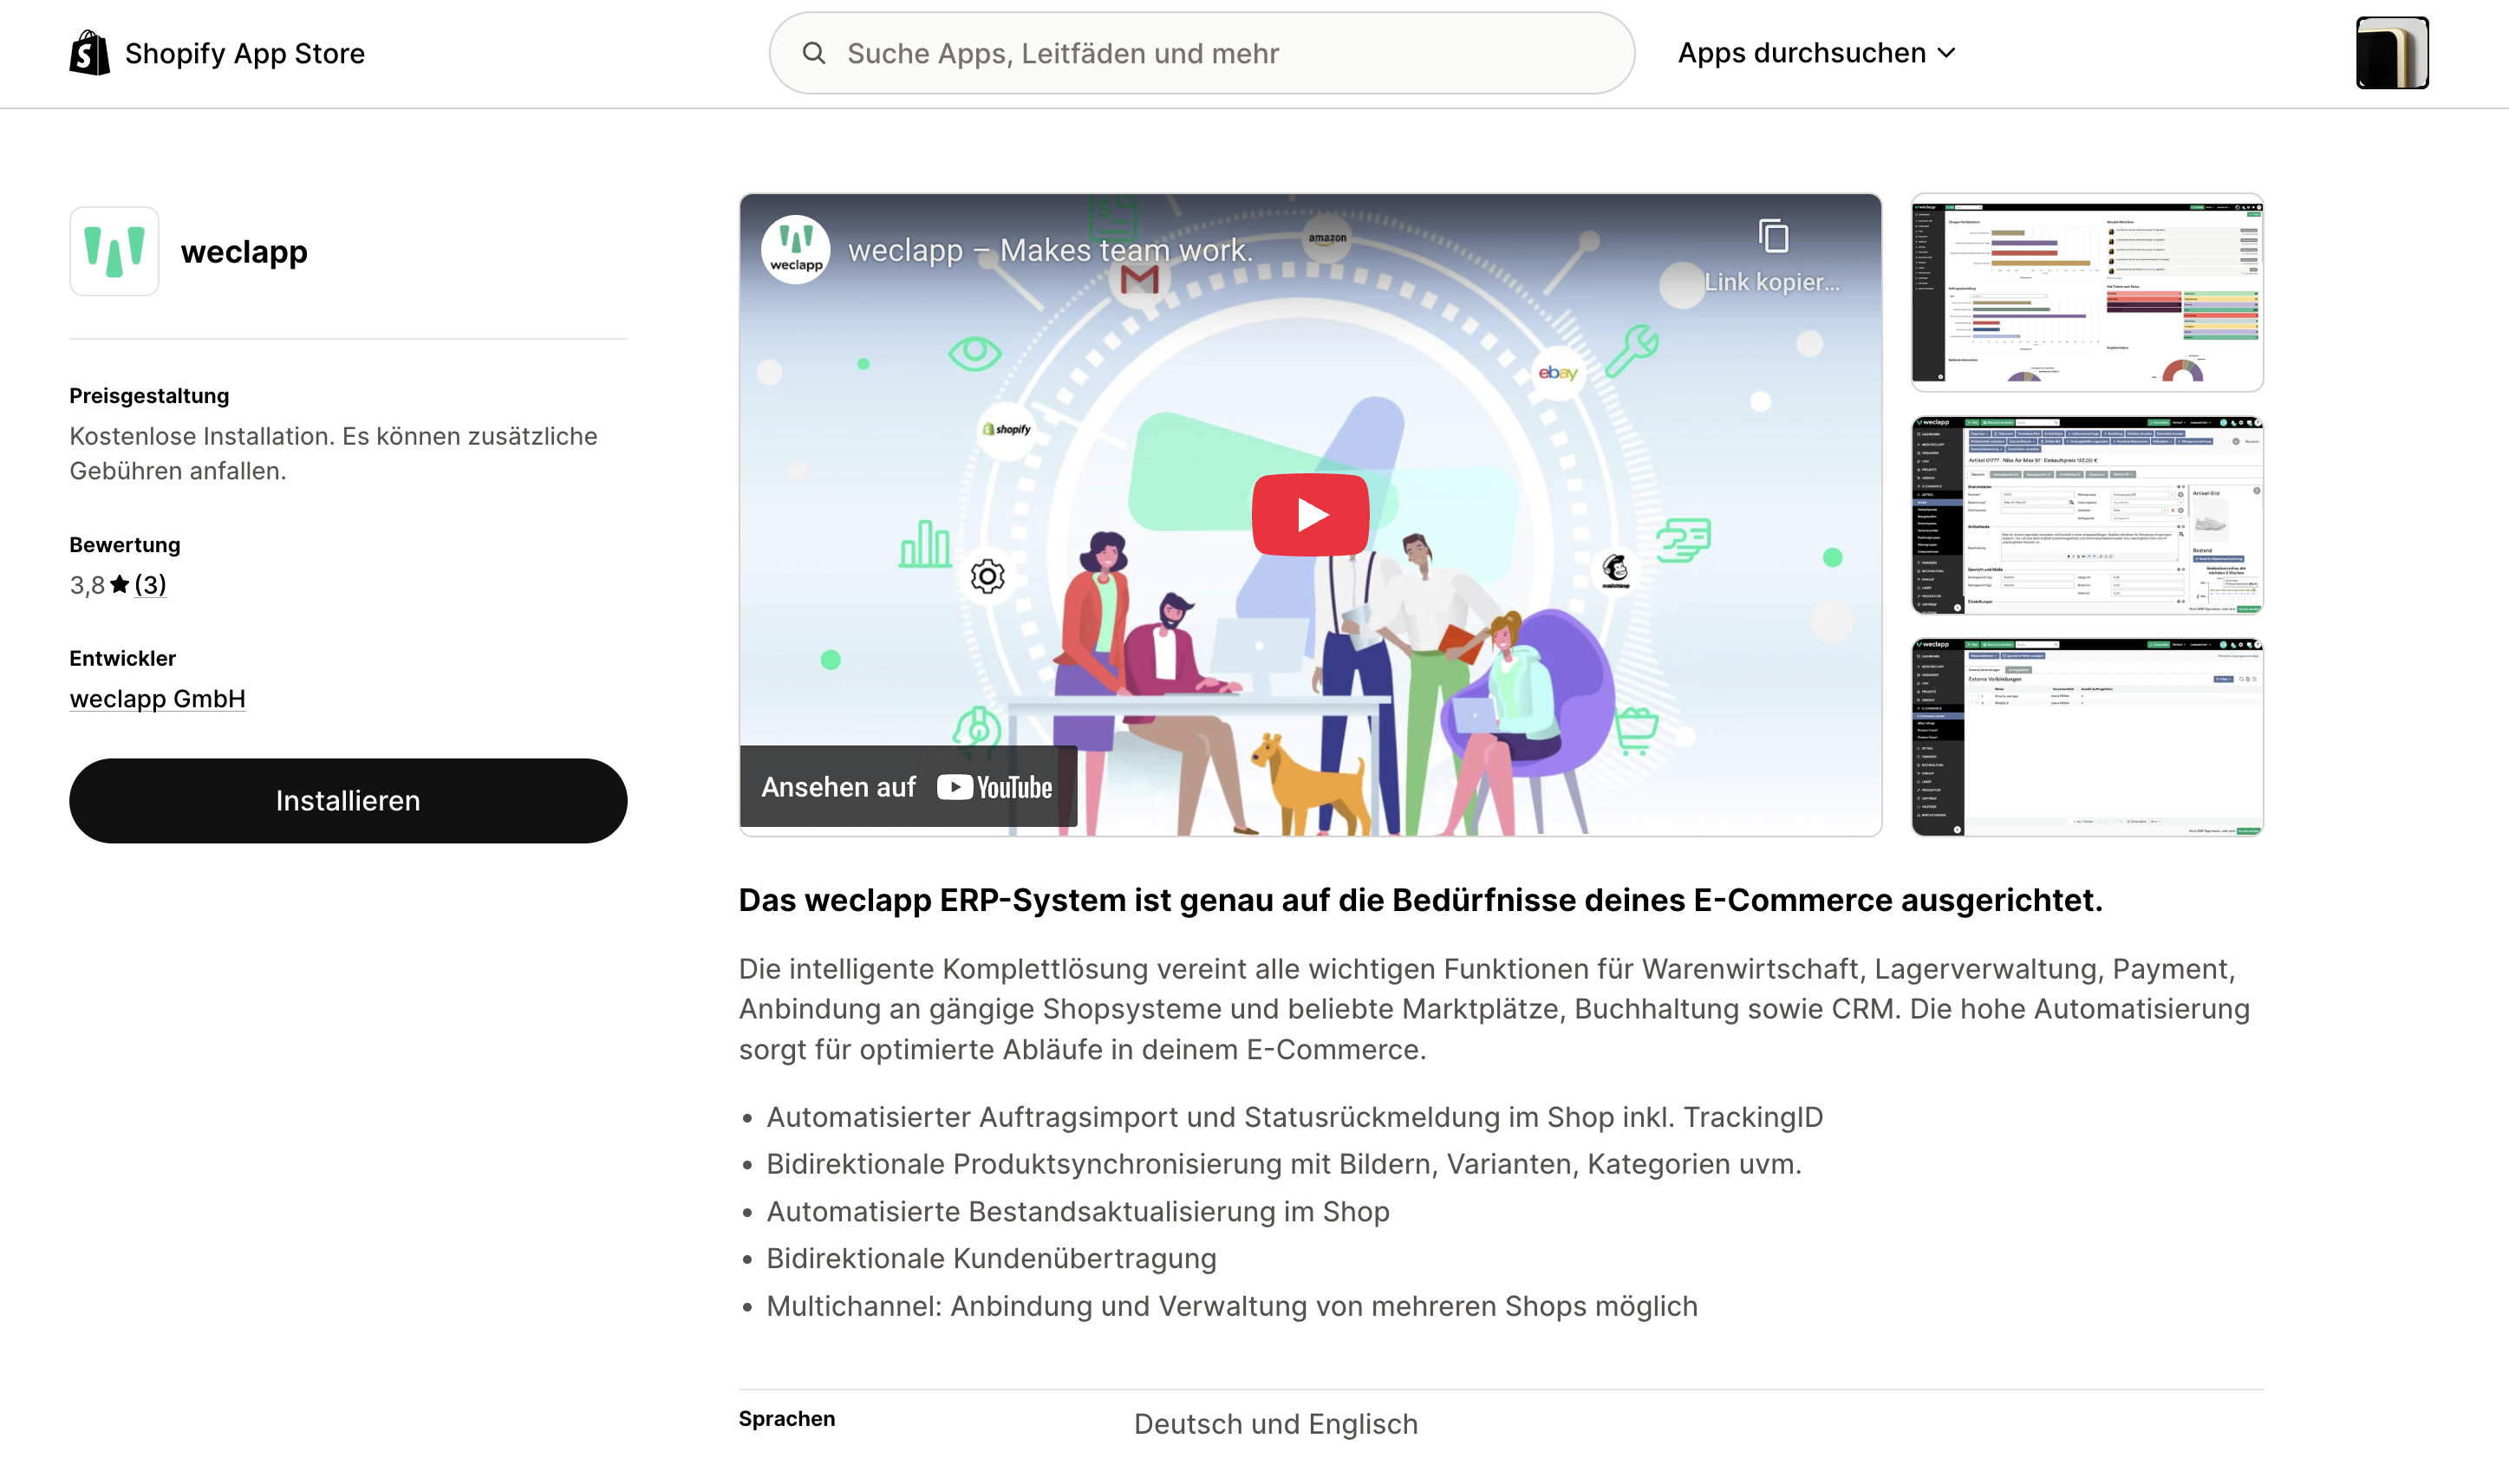Install the weclapp app

[x=348, y=801]
